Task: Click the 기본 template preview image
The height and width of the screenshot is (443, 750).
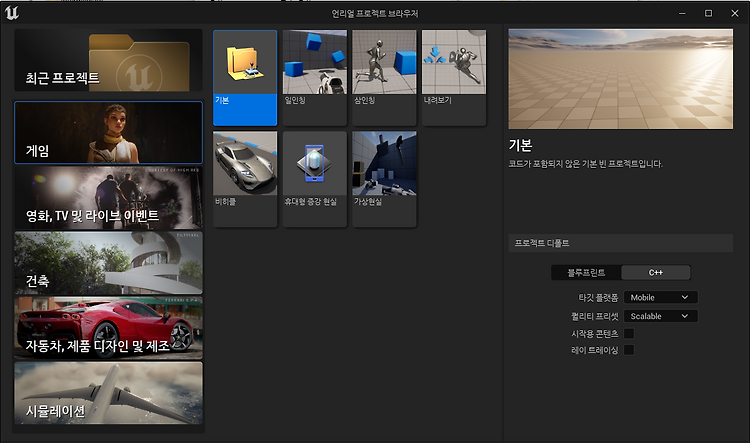Action: [620, 79]
